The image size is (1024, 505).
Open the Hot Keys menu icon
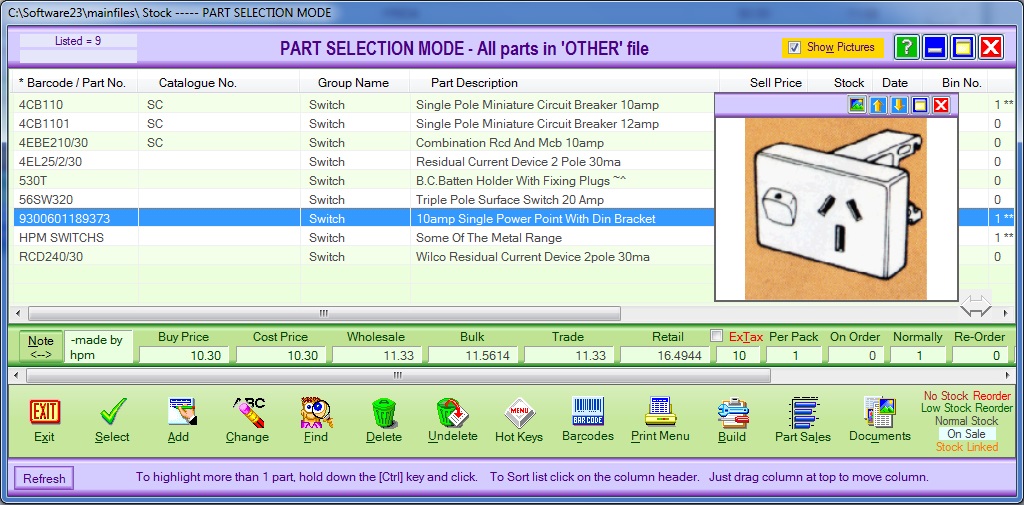(x=519, y=413)
